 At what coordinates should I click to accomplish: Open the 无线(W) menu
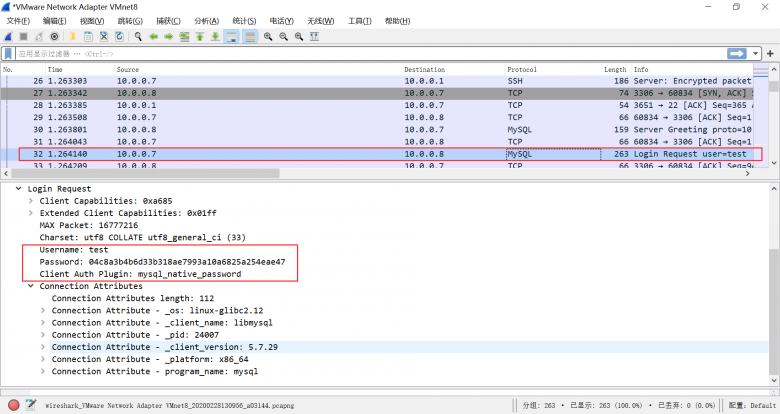320,21
